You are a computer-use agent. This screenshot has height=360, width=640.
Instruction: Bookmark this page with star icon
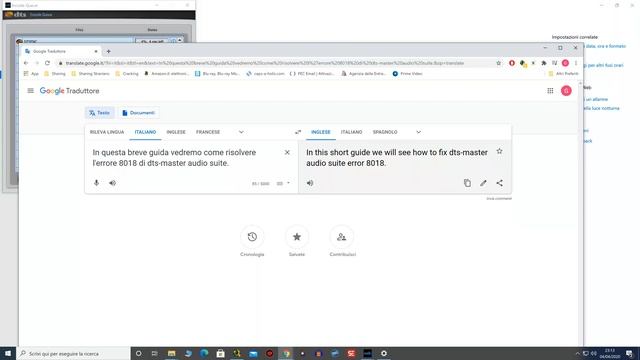[x=498, y=63]
